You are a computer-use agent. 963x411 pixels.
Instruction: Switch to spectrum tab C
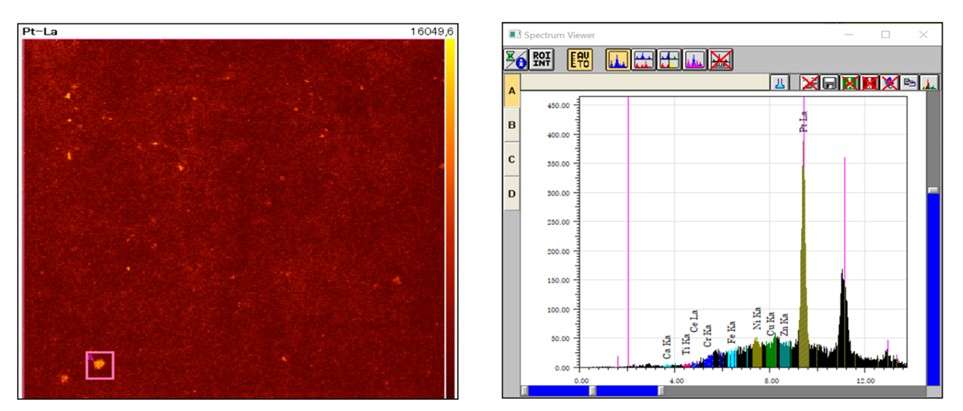point(512,159)
